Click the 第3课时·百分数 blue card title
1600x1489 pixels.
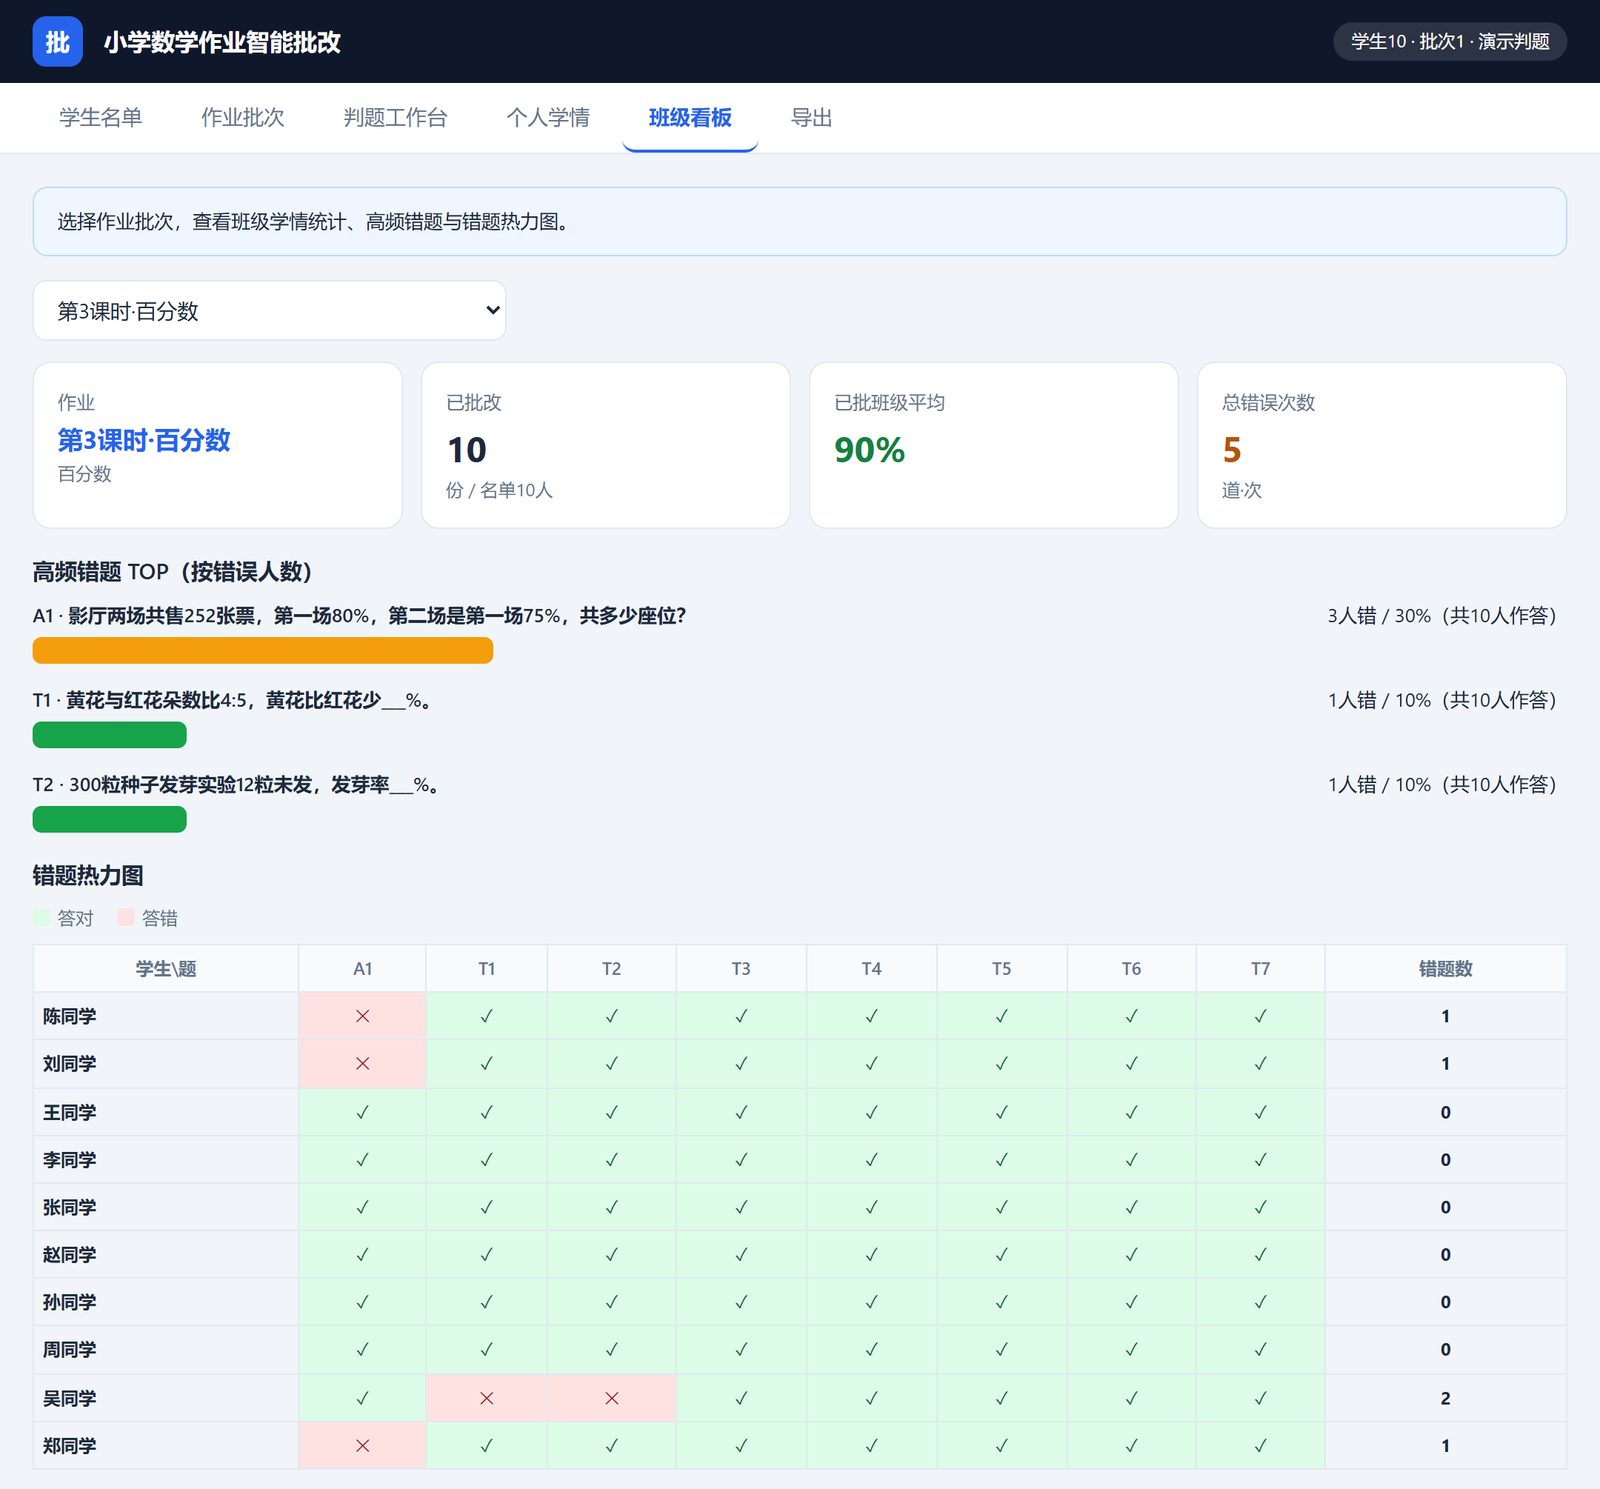(x=144, y=440)
